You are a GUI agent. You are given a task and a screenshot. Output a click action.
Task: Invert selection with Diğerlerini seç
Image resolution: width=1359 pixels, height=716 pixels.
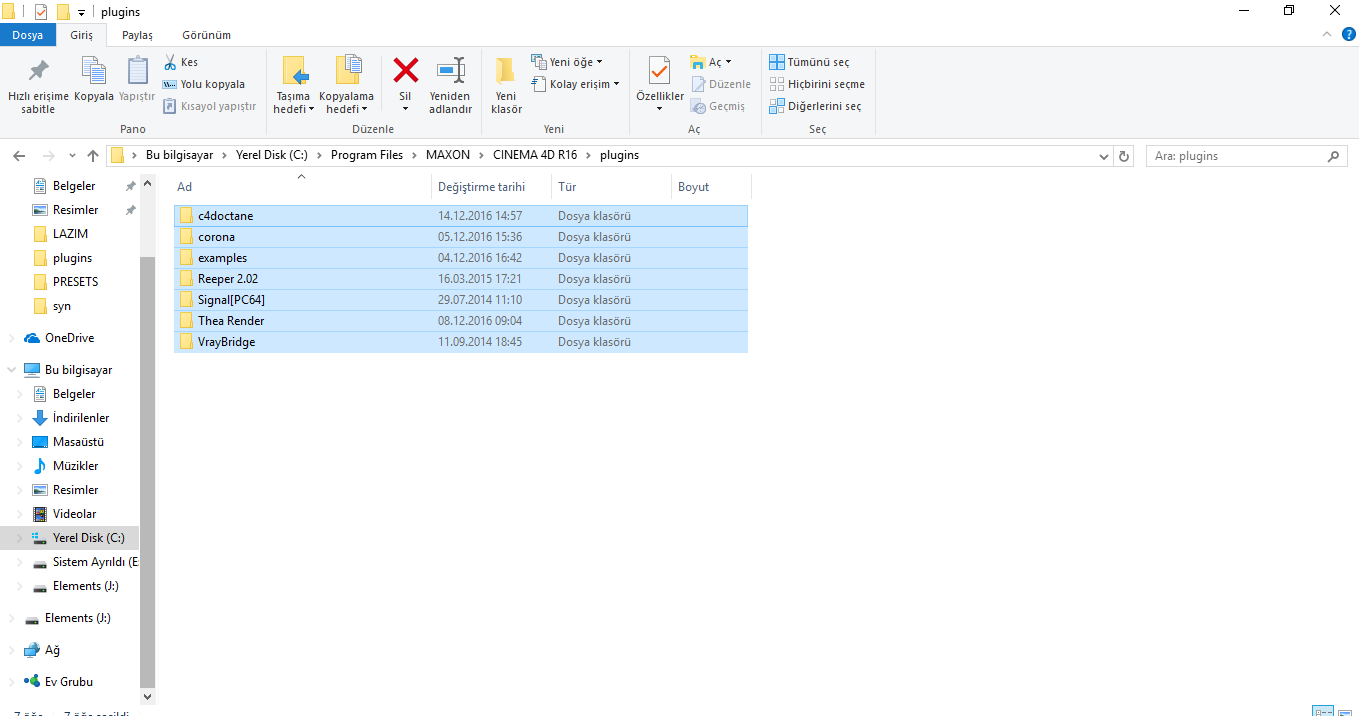(815, 106)
